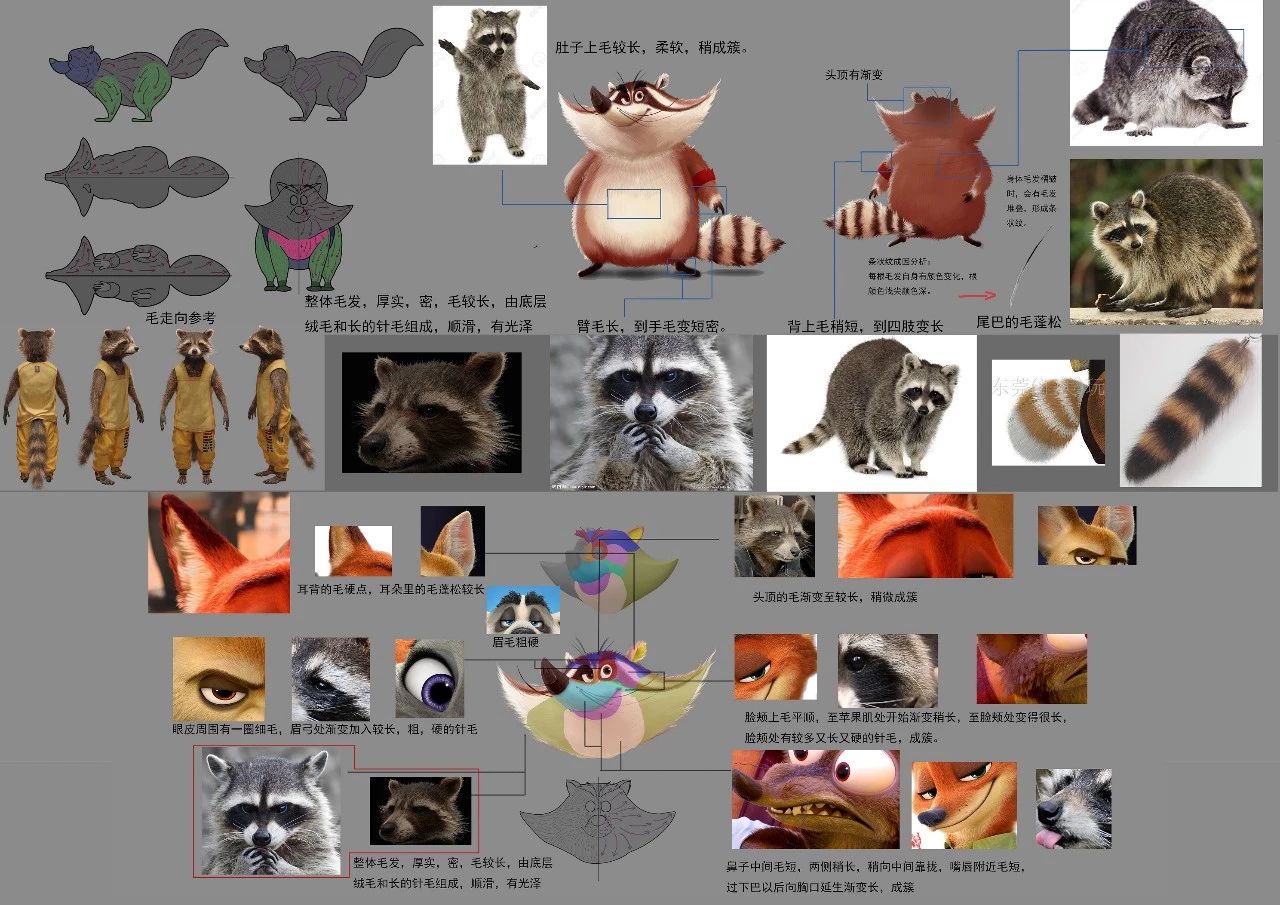Open the red-outlined raccoon with clasped paws image
This screenshot has height=905, width=1280.
(x=271, y=811)
